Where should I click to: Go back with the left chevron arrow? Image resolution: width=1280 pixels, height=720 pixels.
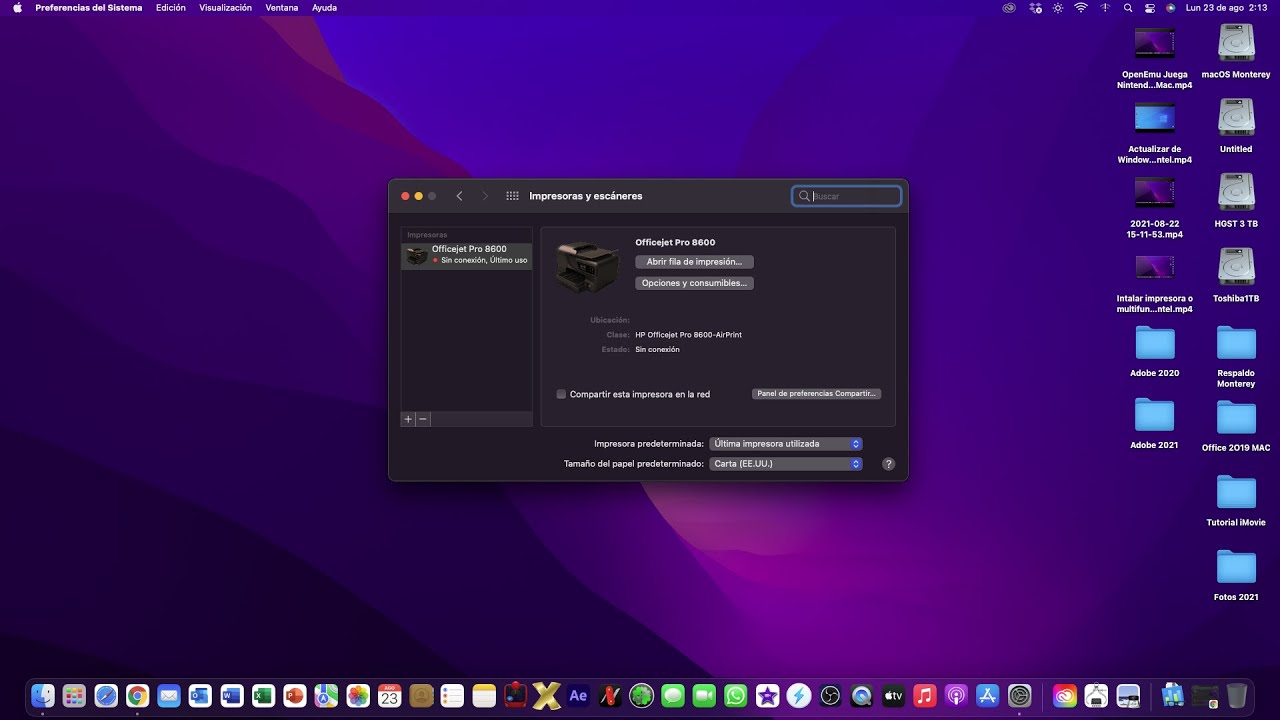pyautogui.click(x=459, y=196)
